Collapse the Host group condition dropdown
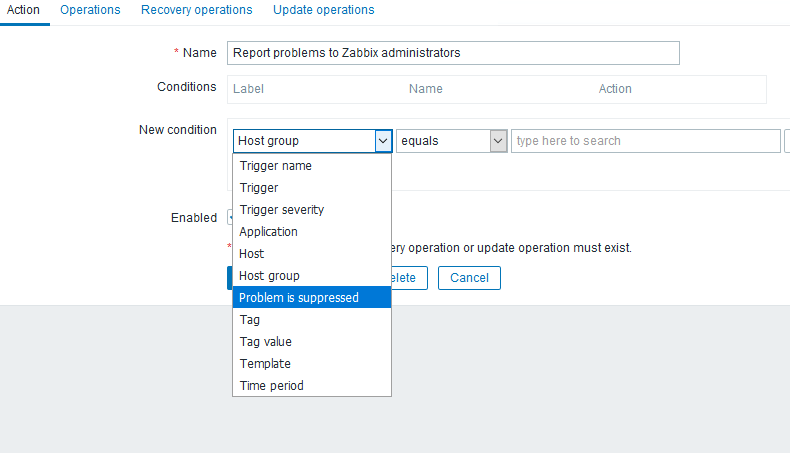 (383, 141)
